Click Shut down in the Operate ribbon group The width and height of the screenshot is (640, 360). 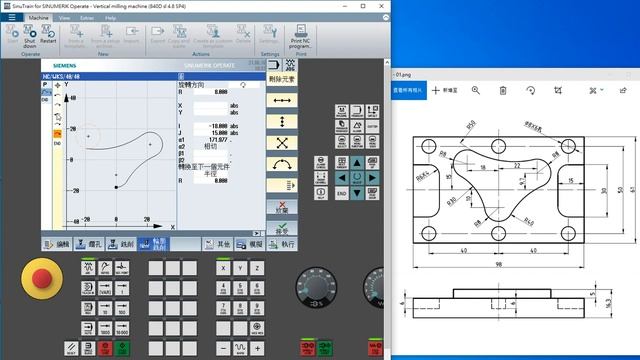pos(30,36)
